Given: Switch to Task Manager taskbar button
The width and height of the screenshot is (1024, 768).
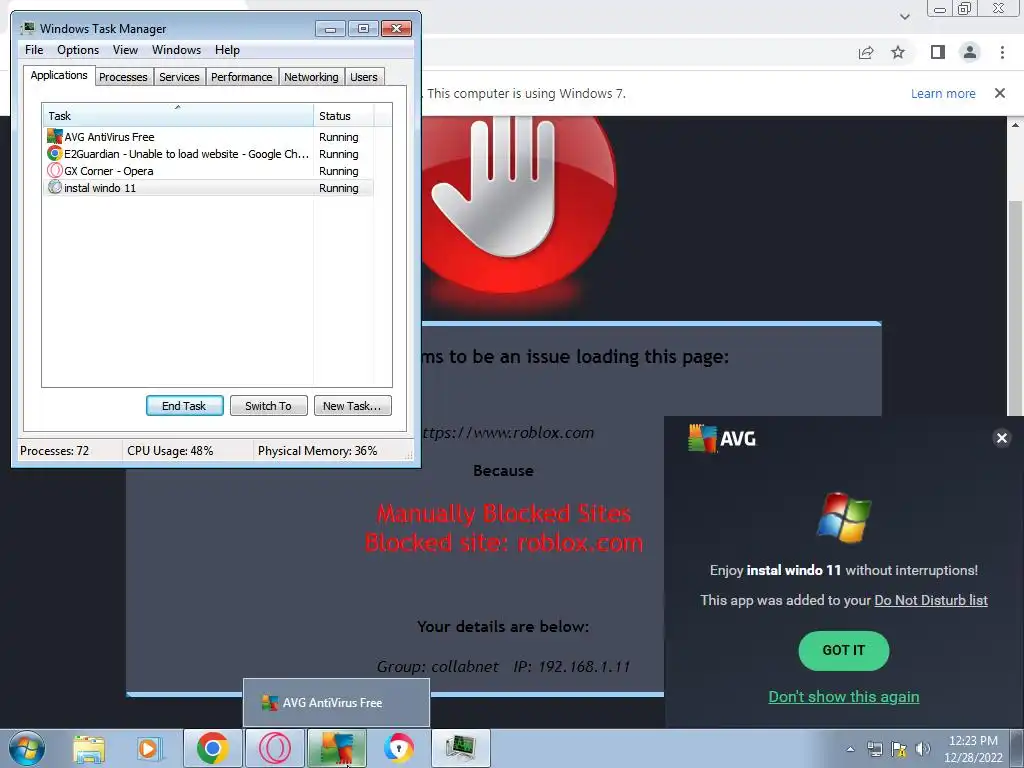Looking at the screenshot, I should 461,748.
